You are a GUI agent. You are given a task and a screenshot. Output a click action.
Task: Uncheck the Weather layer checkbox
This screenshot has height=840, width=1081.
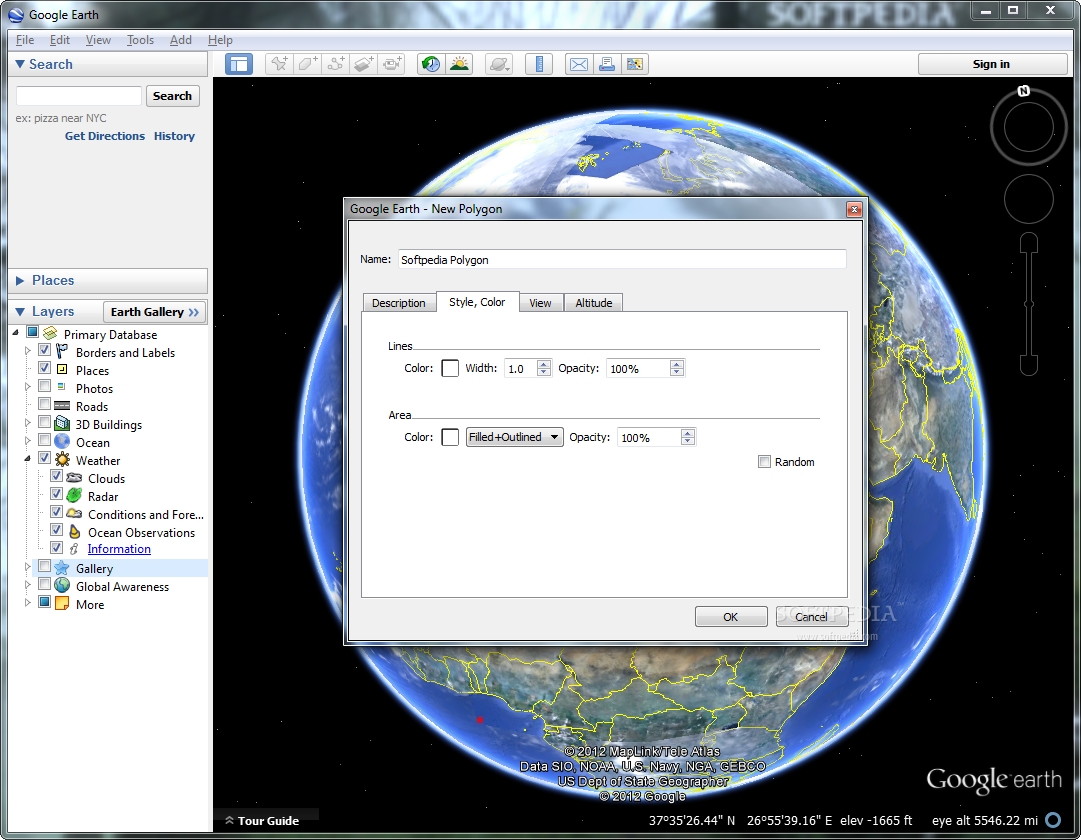[44, 458]
